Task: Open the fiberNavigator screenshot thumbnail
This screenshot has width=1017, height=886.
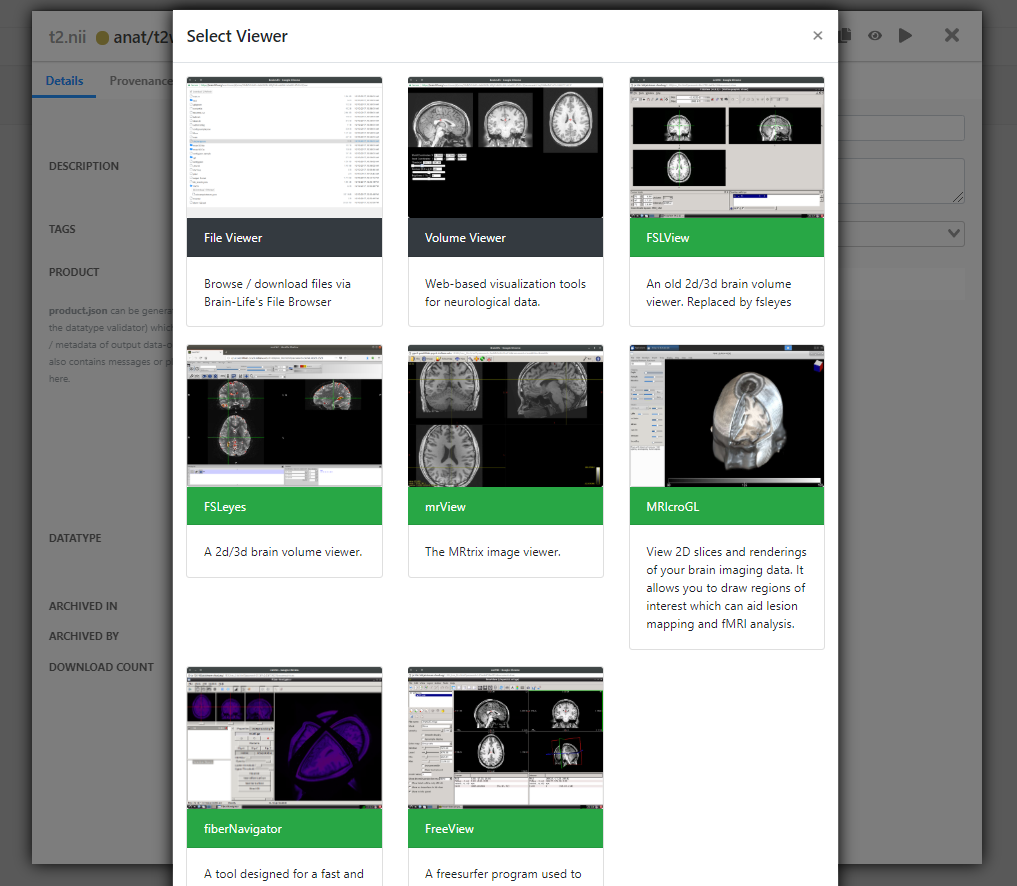Action: click(284, 737)
